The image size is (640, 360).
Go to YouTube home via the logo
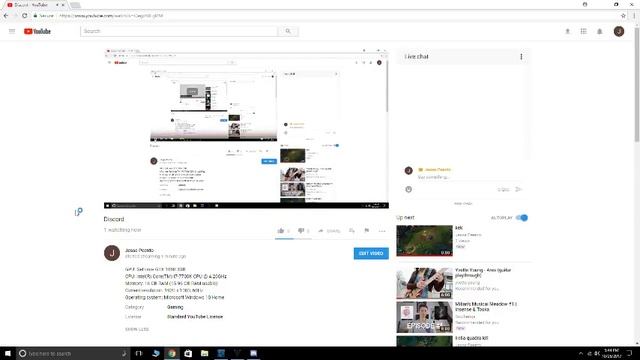point(37,31)
